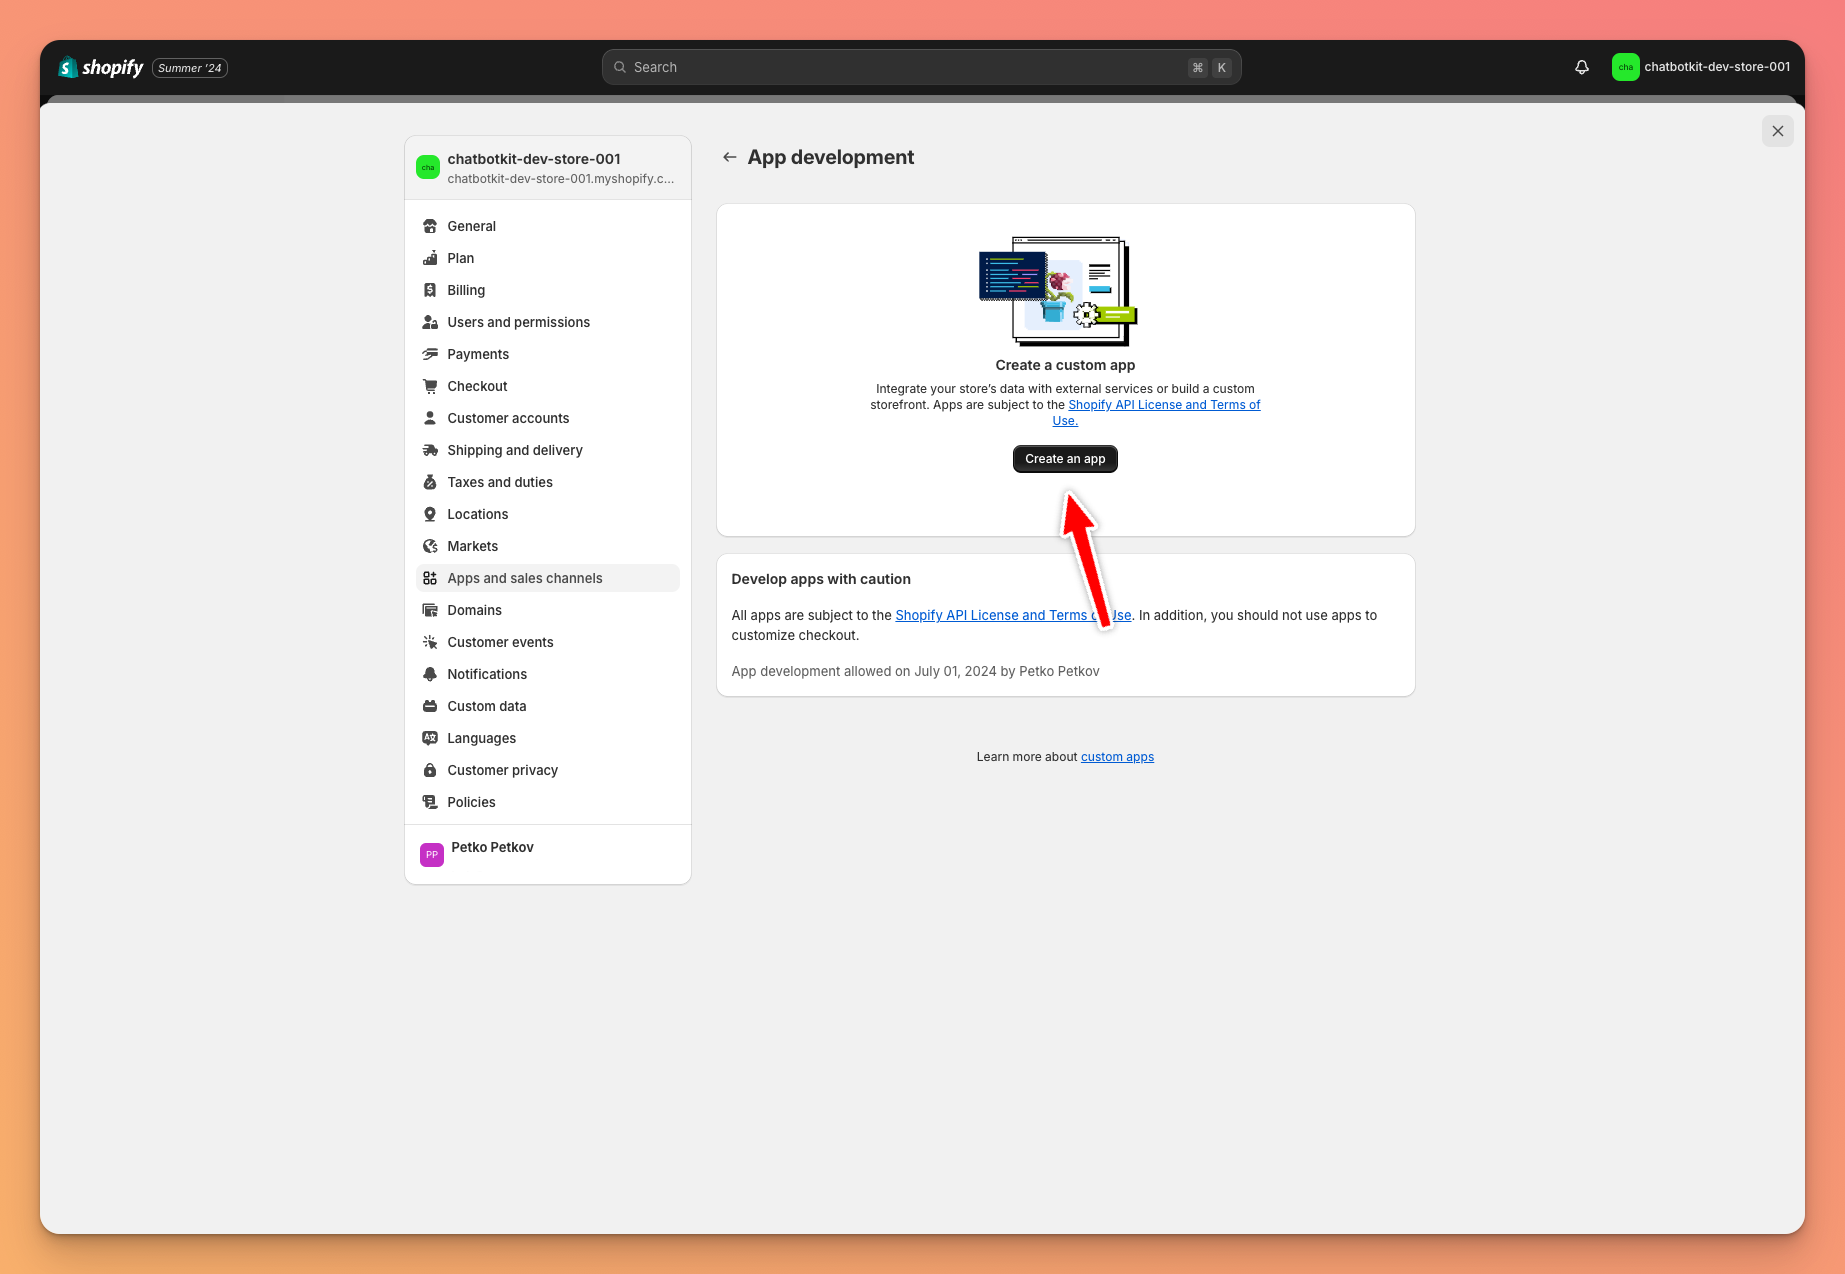Open API License link under Develop apps with caution
This screenshot has width=1845, height=1274.
click(x=1013, y=615)
